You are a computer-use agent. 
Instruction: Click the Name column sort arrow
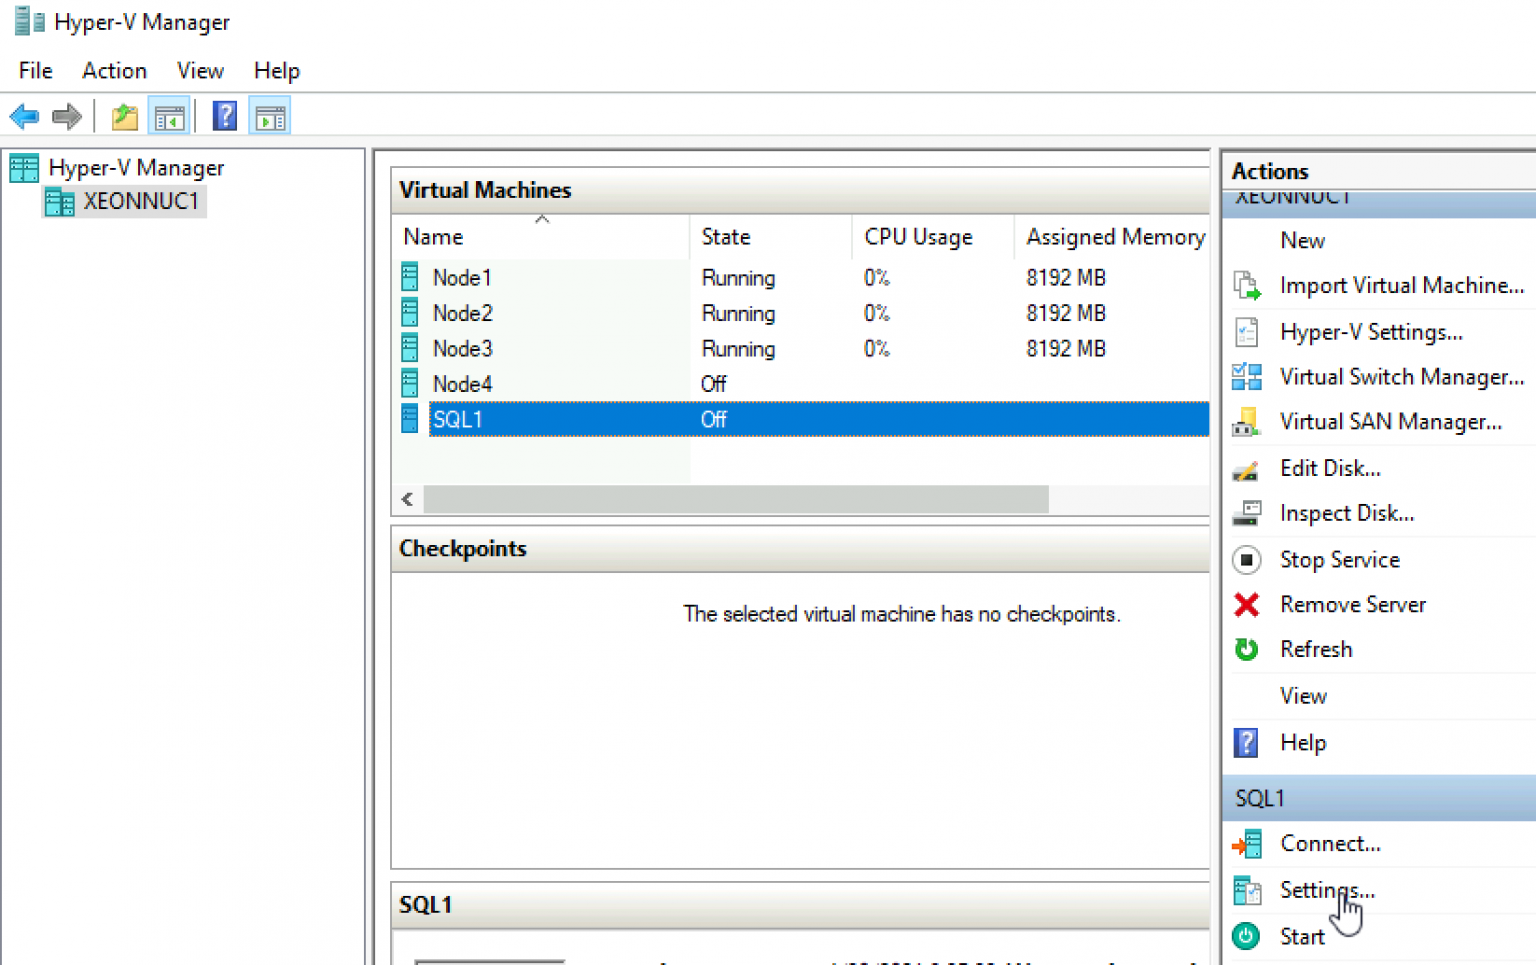pyautogui.click(x=542, y=218)
